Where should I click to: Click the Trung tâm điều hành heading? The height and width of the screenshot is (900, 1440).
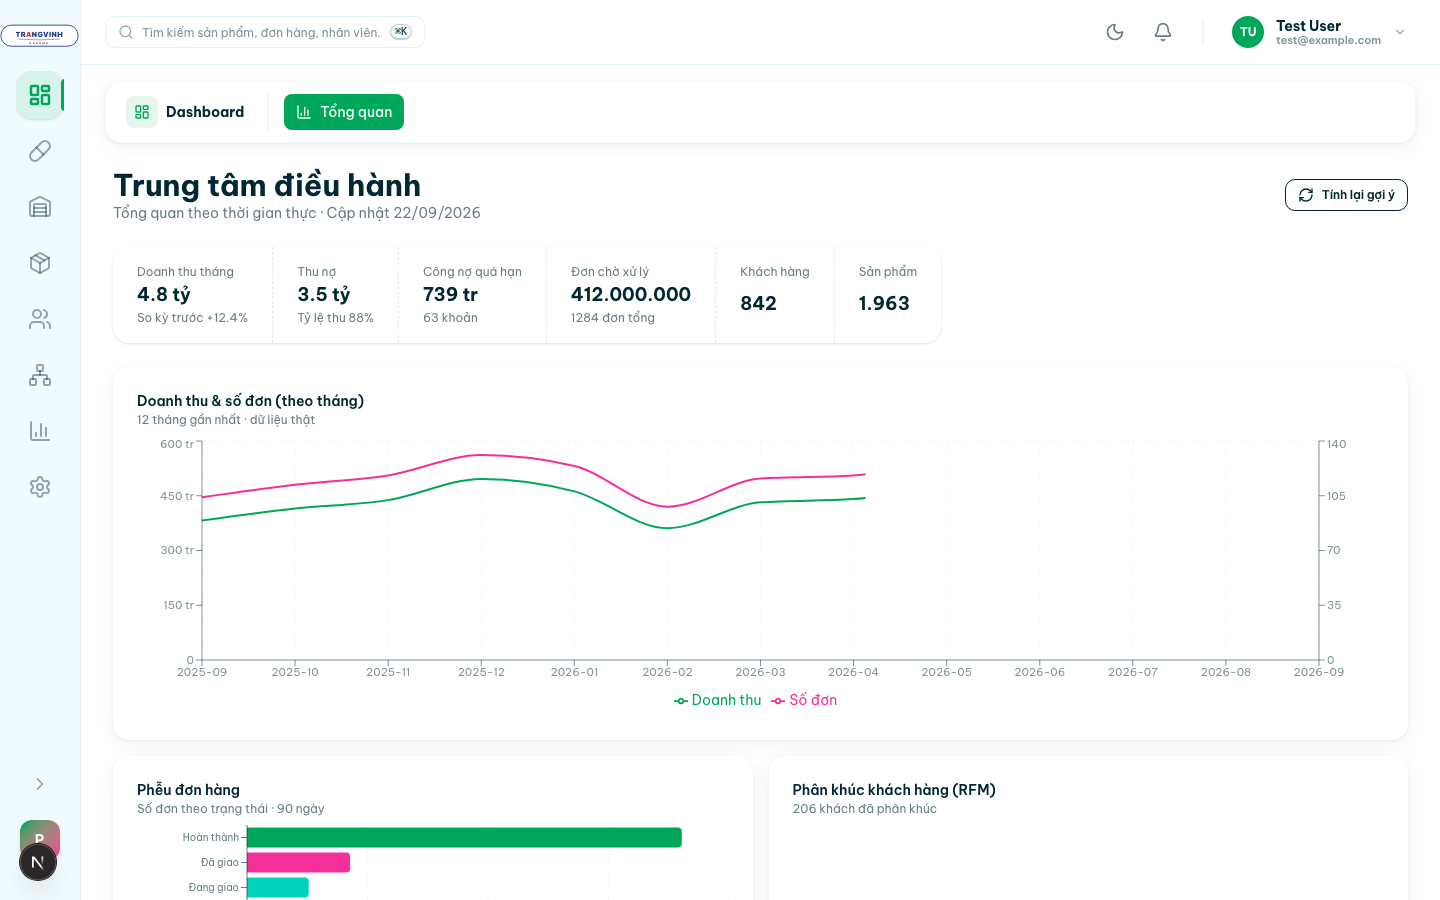267,185
